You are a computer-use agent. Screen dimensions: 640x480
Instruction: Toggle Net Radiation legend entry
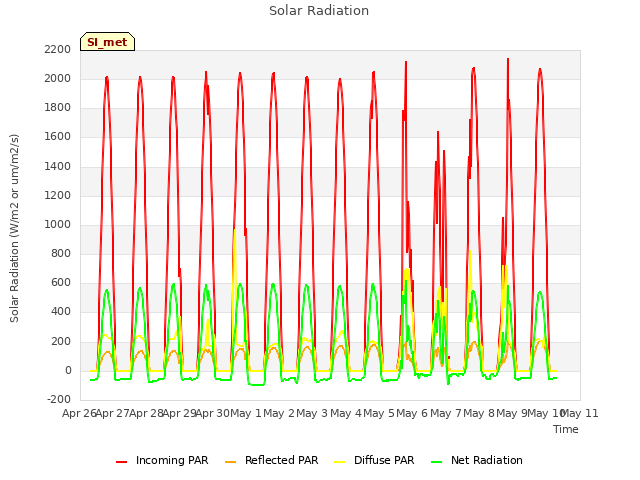[477, 460]
